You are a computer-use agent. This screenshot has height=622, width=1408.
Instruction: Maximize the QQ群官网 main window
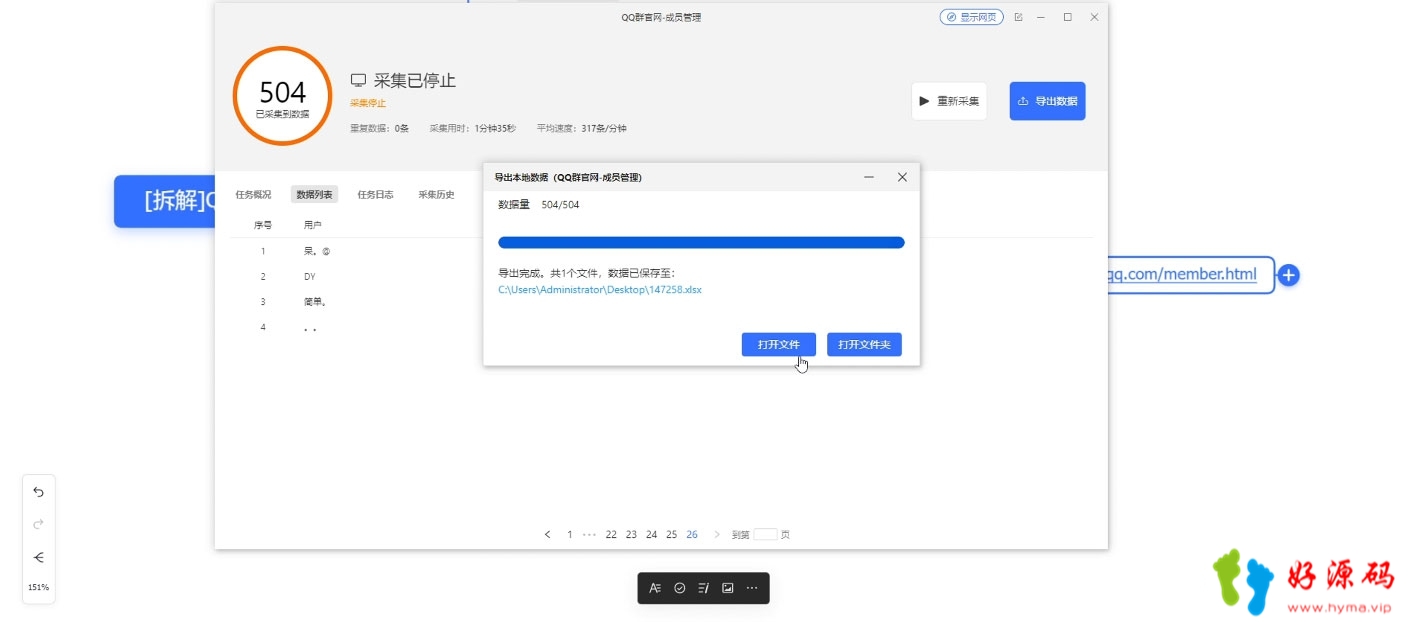point(1067,17)
